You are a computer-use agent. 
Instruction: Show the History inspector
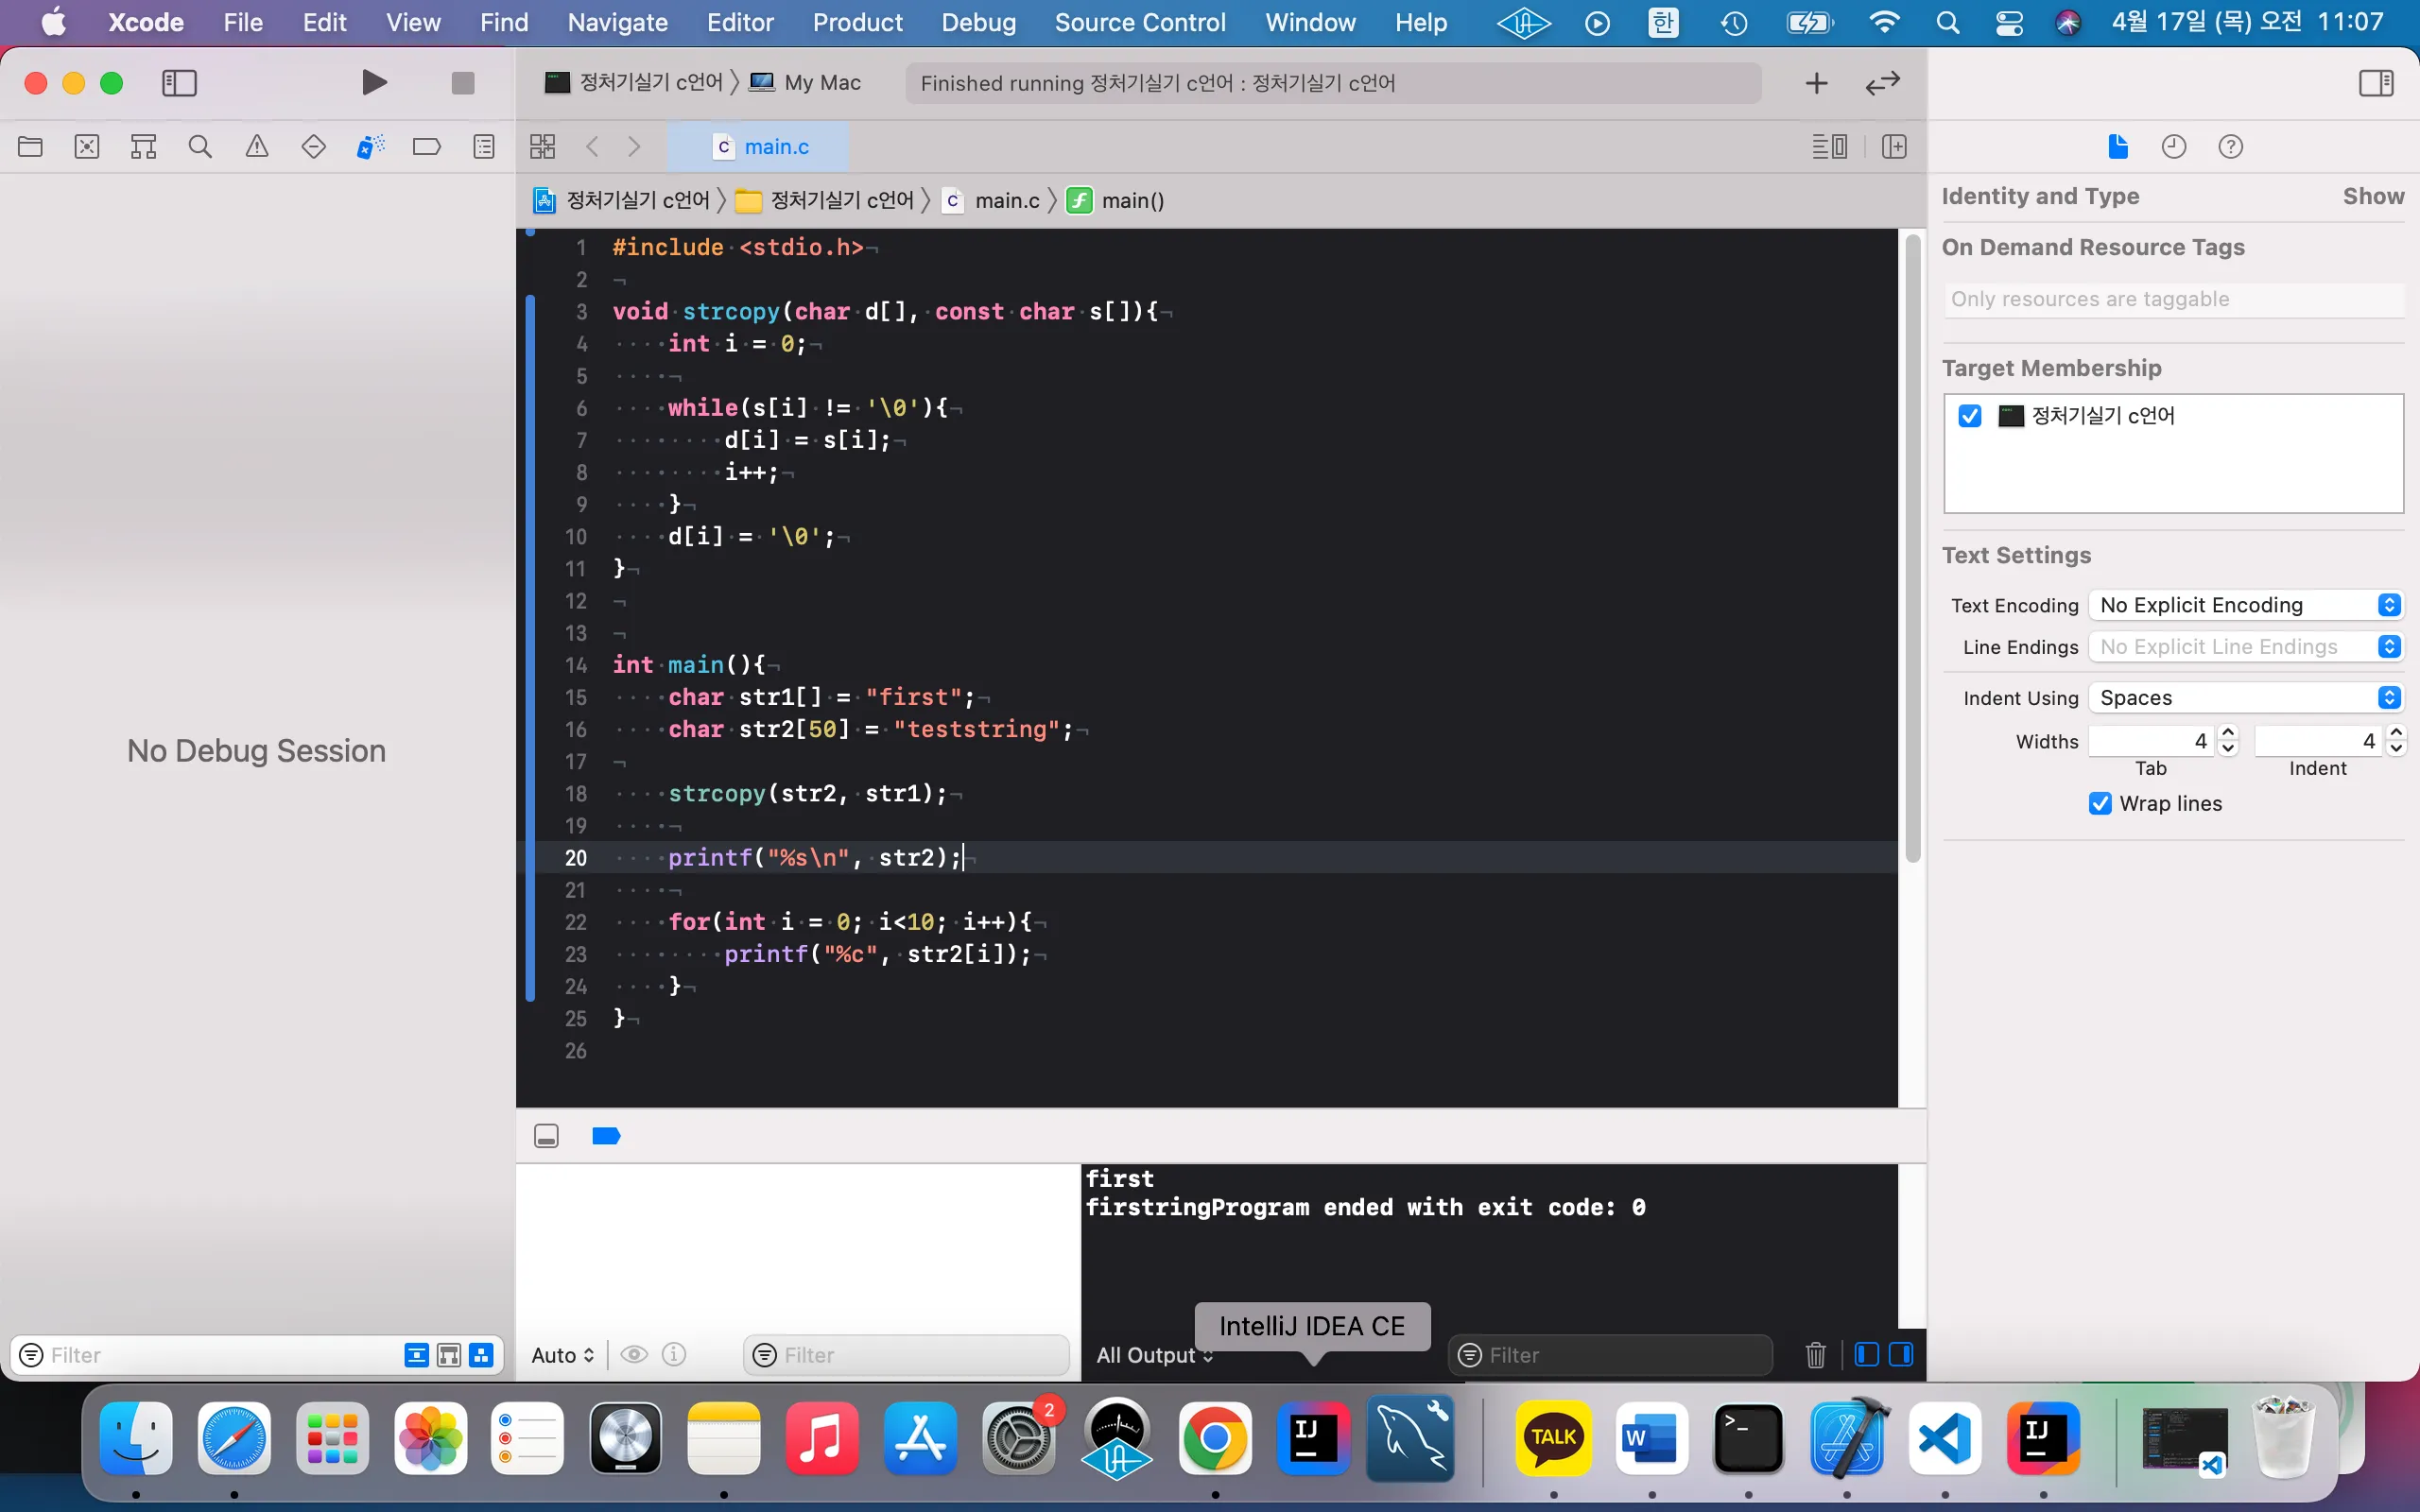2174,147
